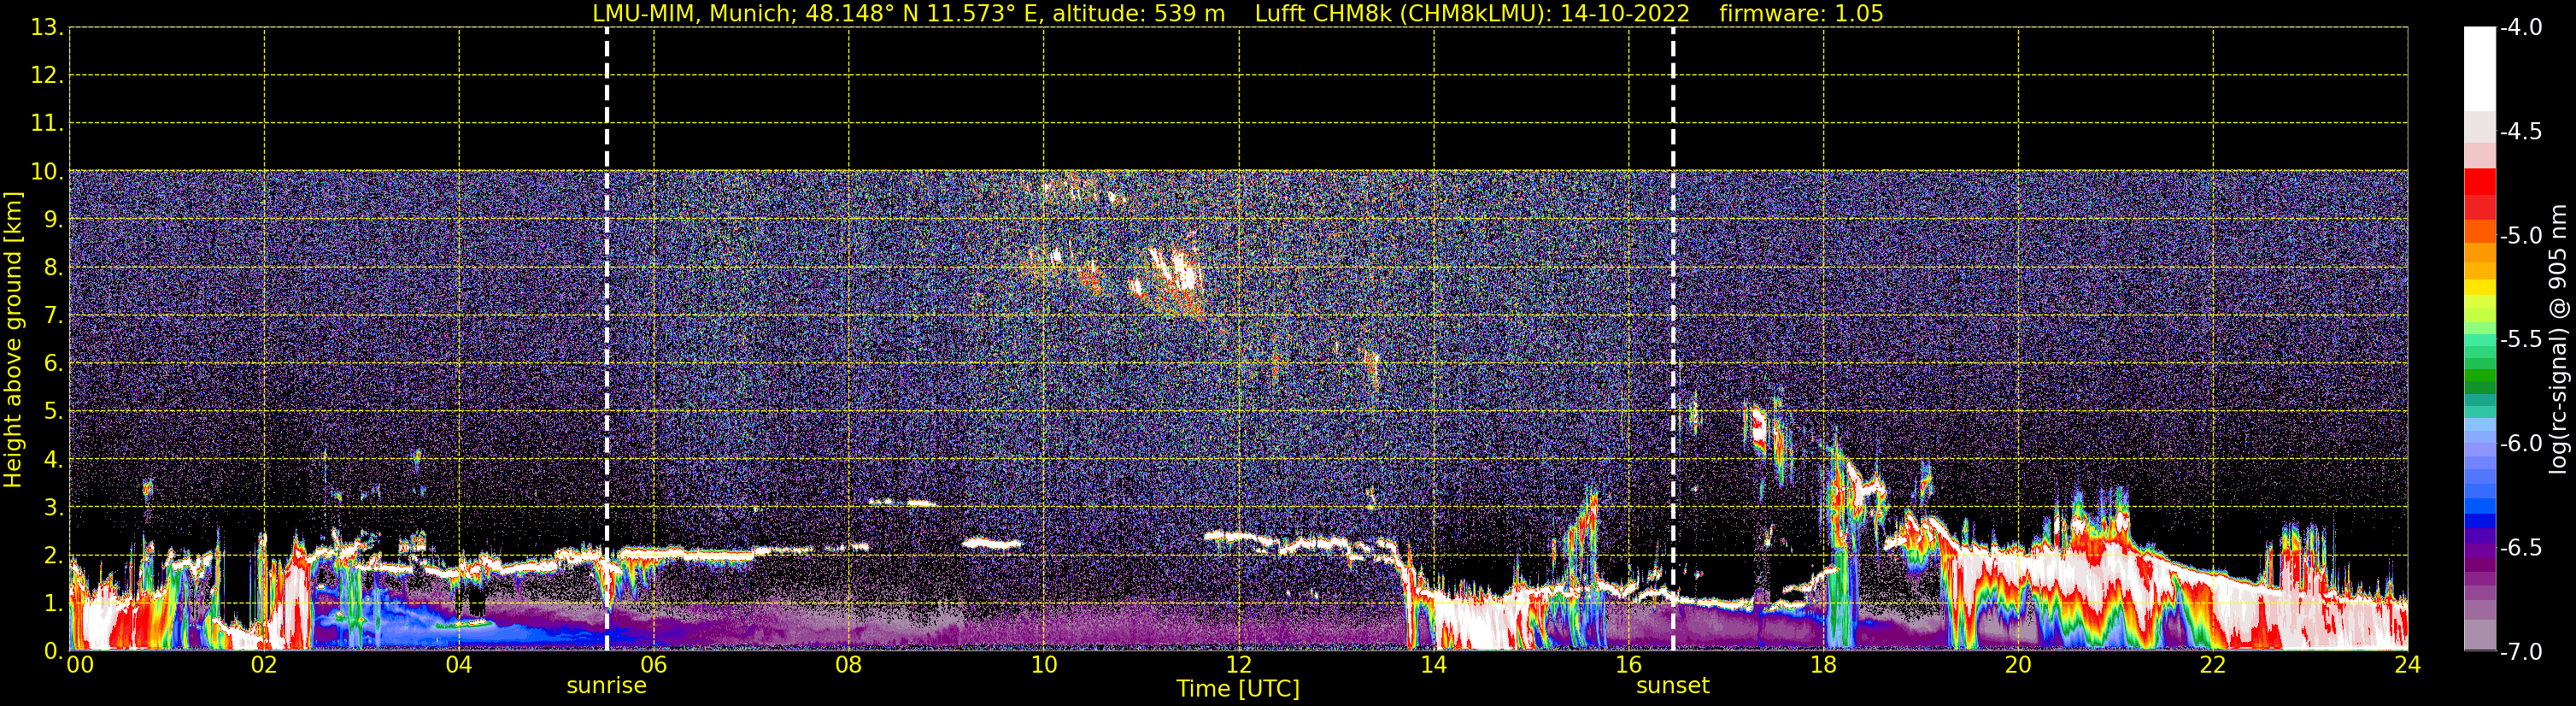Pick the grey segment at the colorbar bottom
The width and height of the screenshot is (2576, 706).
pyautogui.click(x=2479, y=635)
